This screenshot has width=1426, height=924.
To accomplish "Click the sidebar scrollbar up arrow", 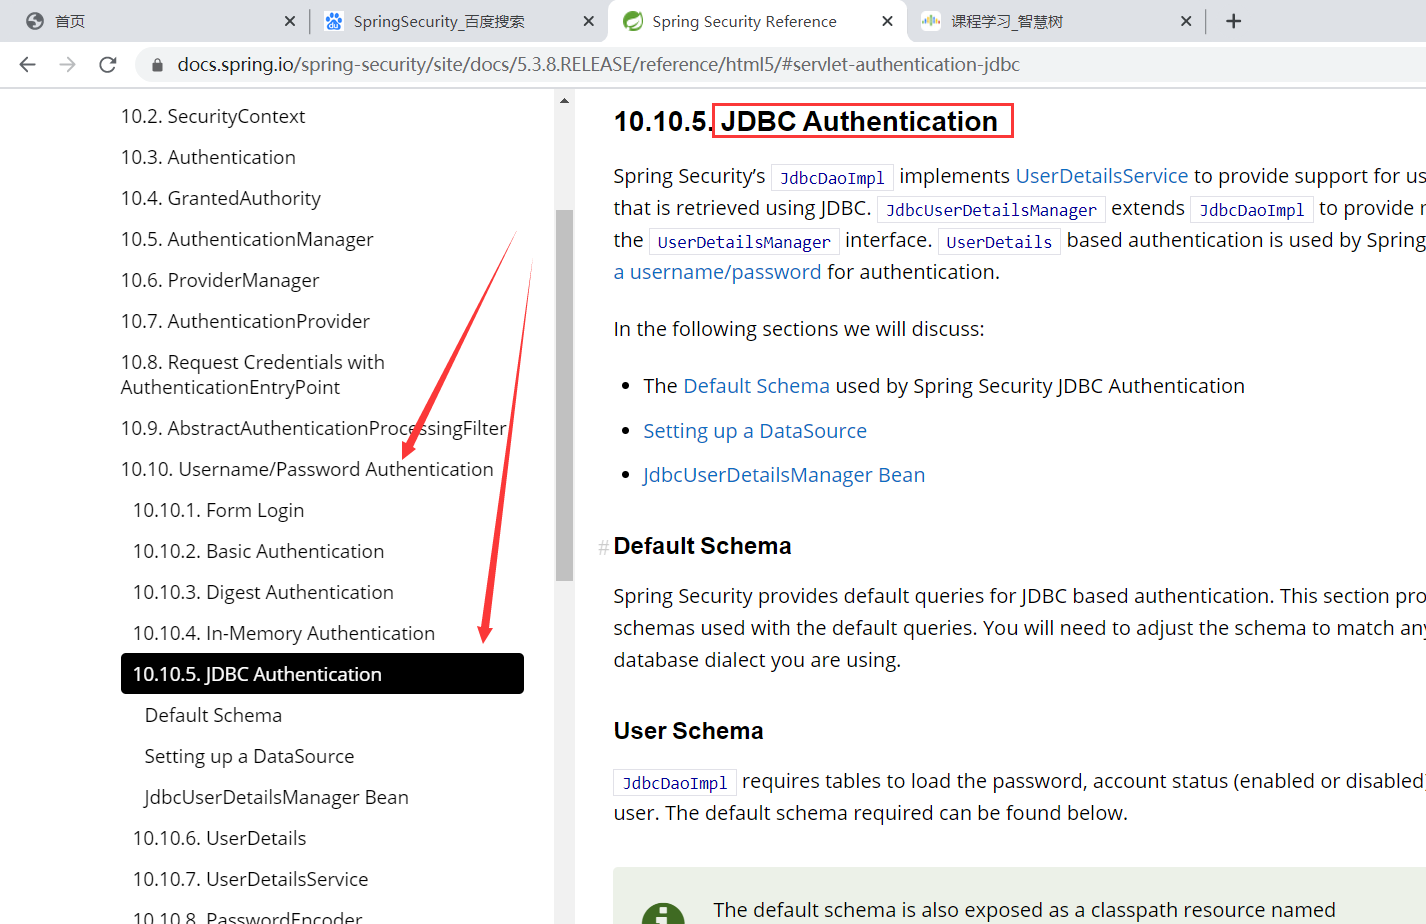I will (564, 101).
